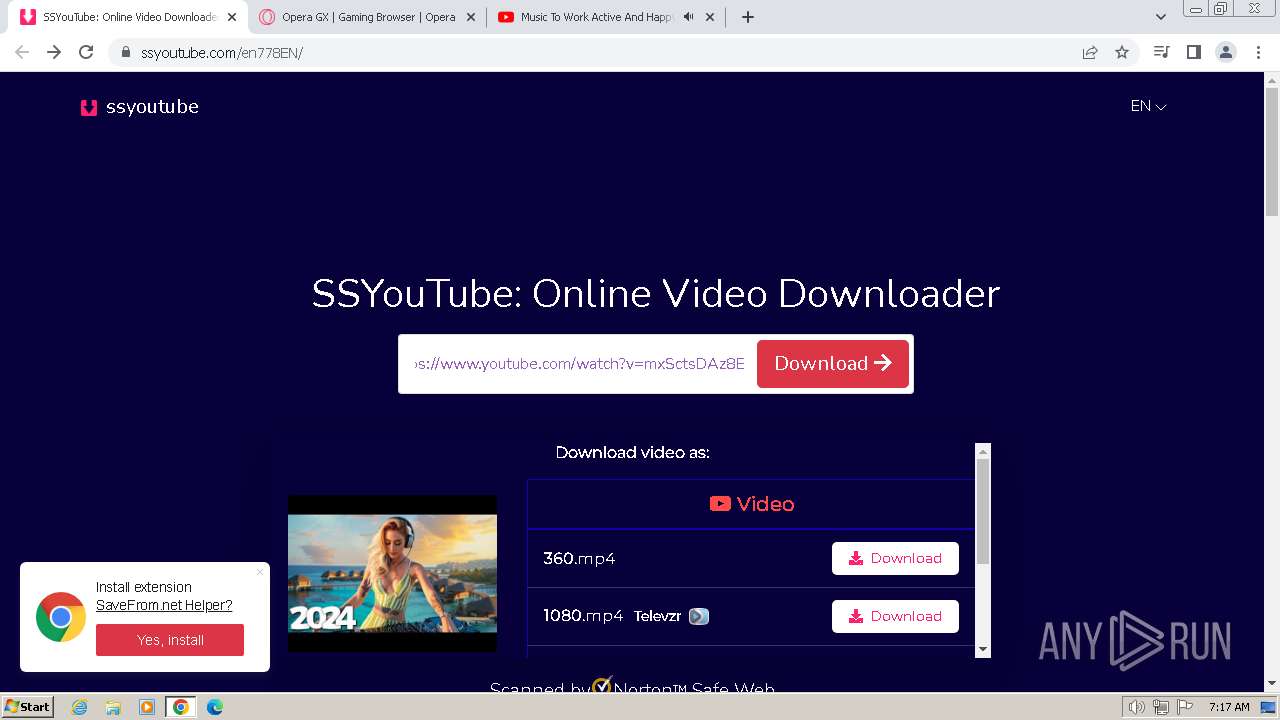
Task: Open the SaveFrom.net Helper link
Action: point(164,605)
